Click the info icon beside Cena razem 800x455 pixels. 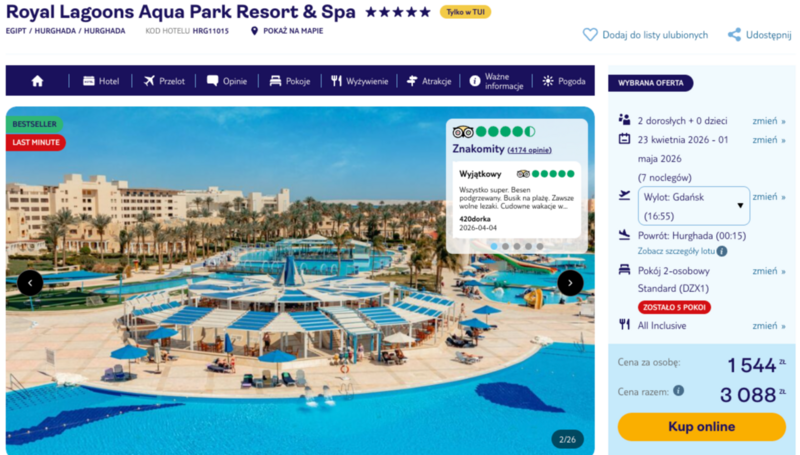click(x=678, y=391)
